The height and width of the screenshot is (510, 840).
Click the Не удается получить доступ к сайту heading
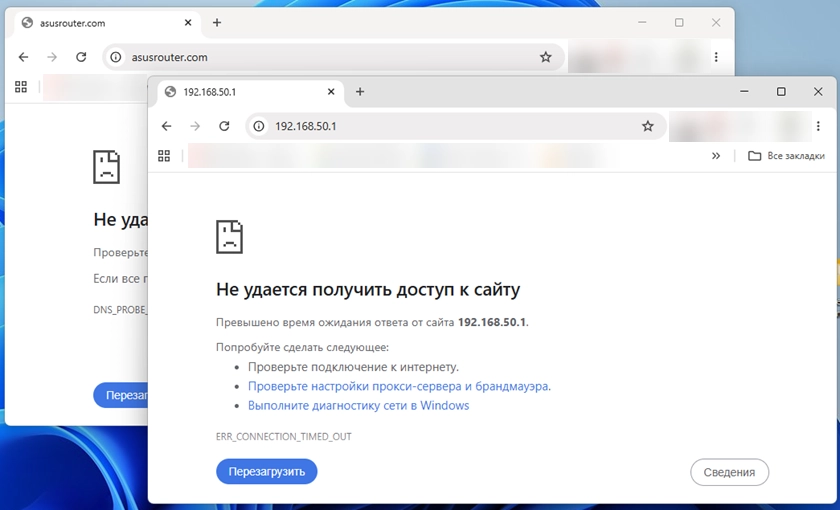tap(368, 290)
